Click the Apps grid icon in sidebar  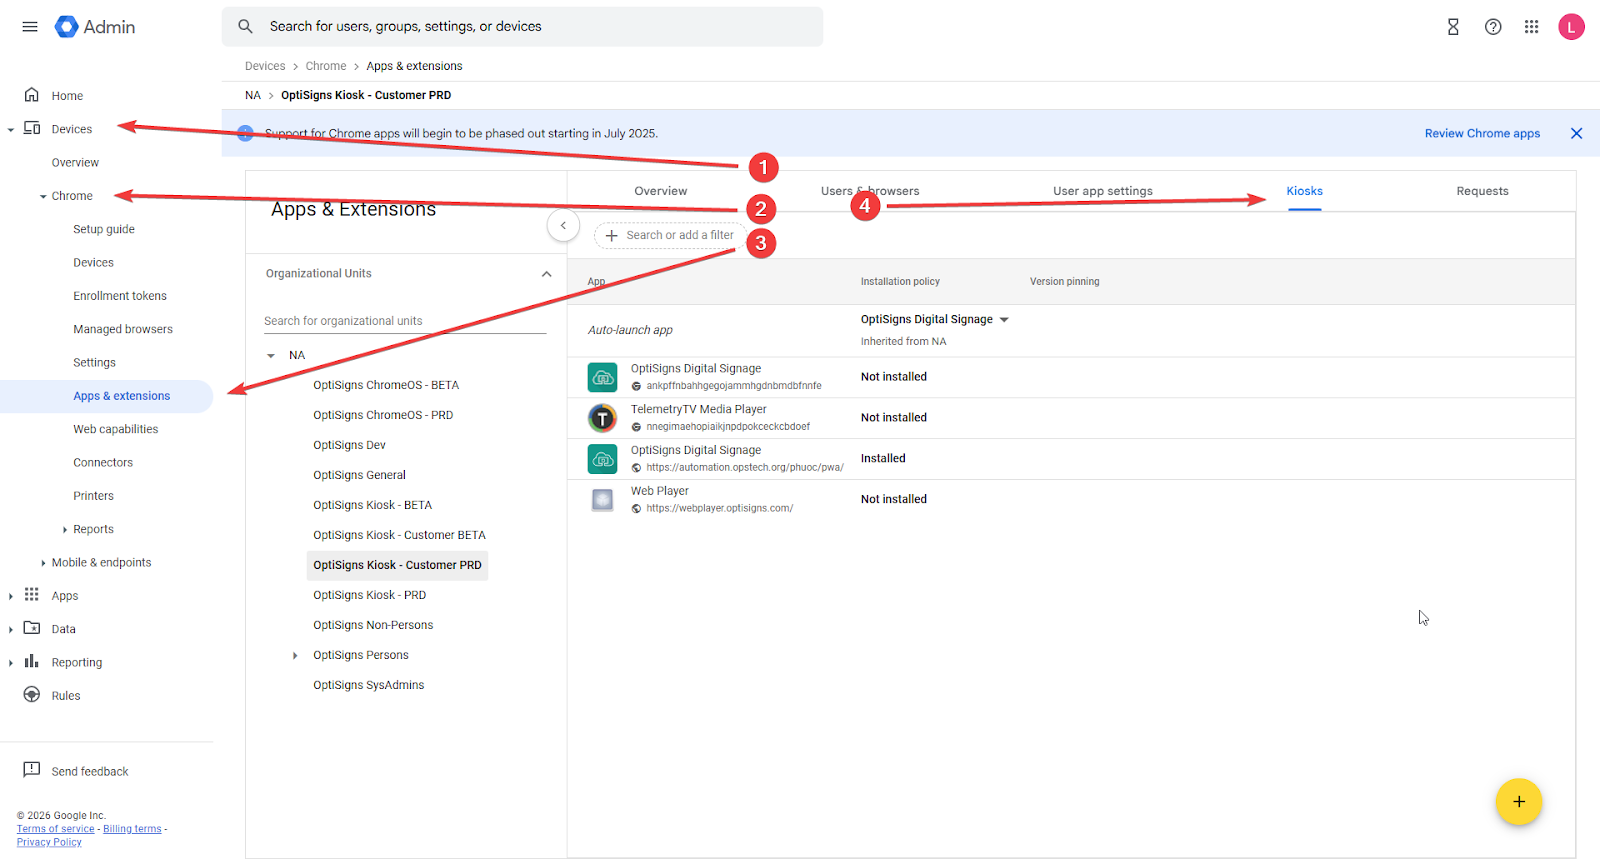tap(32, 594)
